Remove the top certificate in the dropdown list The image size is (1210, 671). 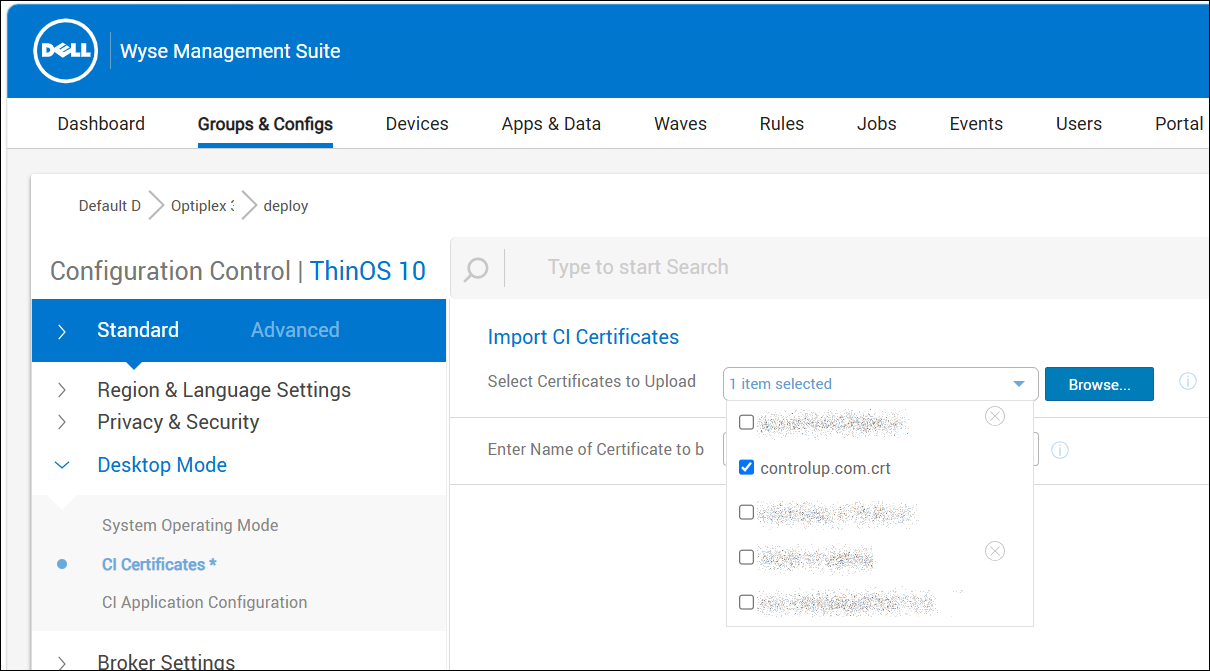tap(995, 416)
